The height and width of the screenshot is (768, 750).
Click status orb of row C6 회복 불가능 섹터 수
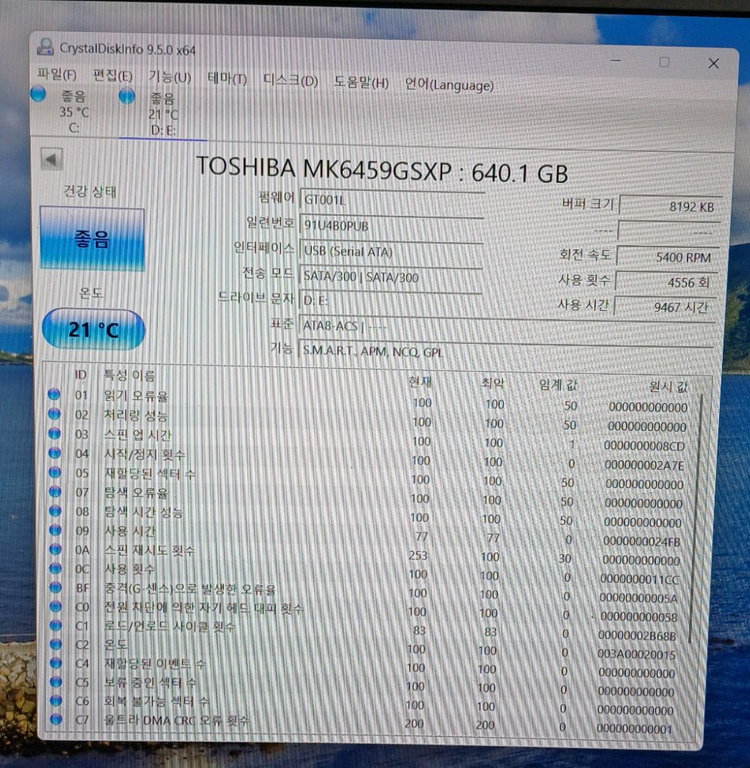point(56,700)
